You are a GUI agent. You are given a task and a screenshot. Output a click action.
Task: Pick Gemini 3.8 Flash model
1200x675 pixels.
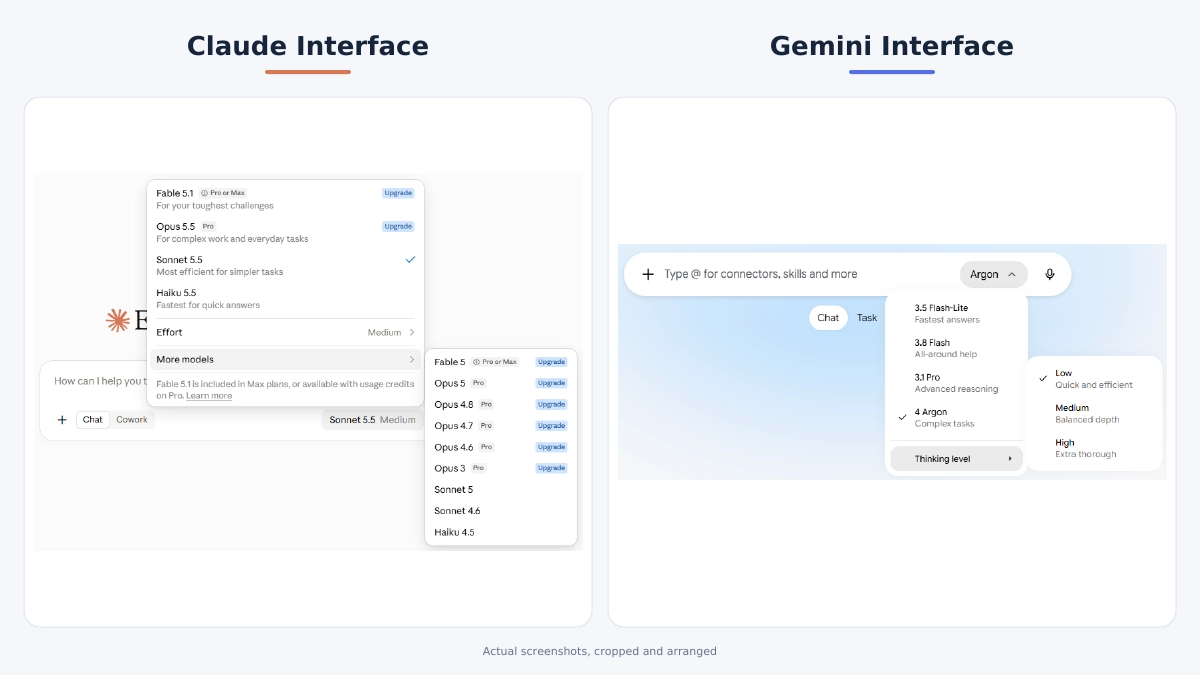(956, 348)
